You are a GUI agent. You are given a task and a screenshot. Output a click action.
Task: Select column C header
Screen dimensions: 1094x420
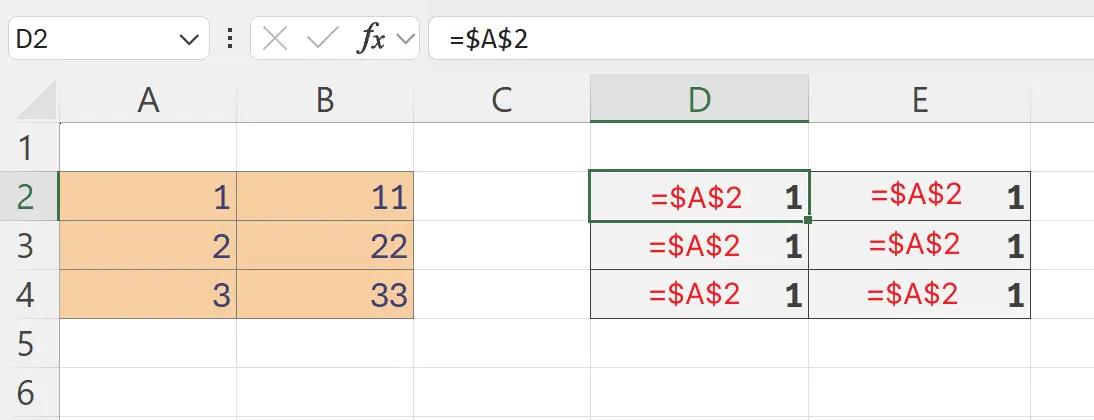pos(501,100)
